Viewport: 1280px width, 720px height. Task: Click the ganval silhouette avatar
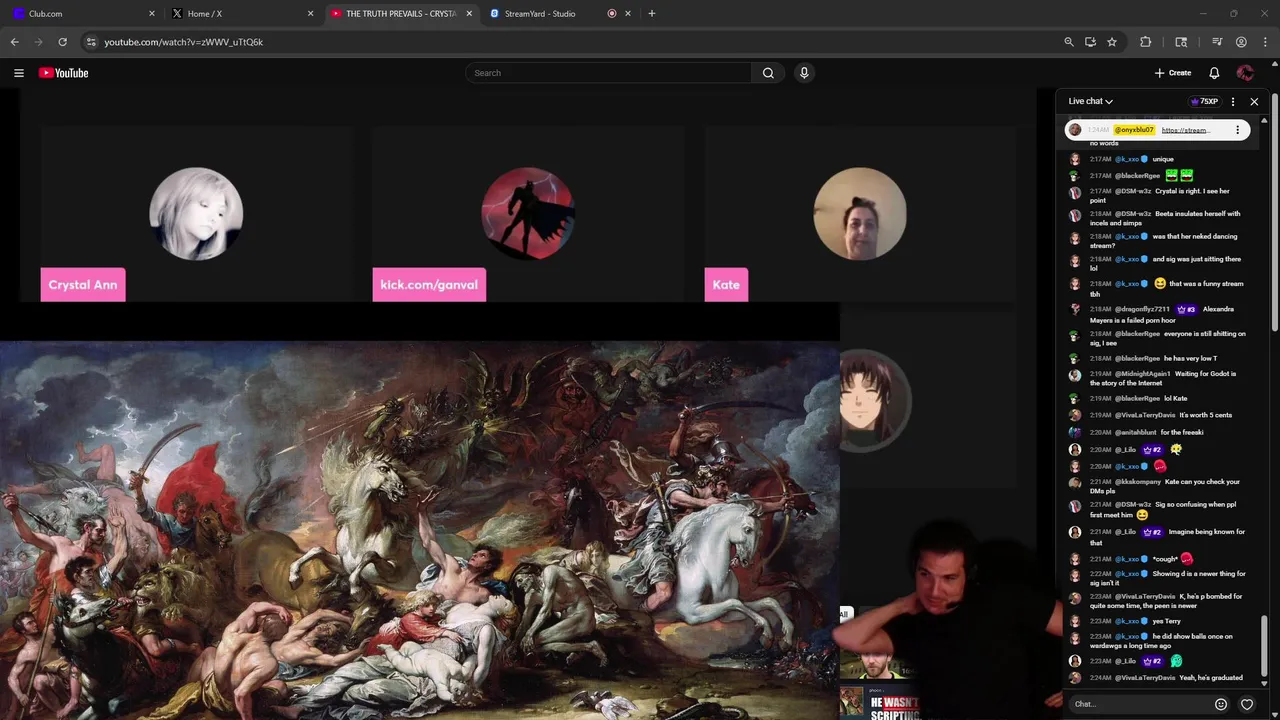(x=528, y=214)
